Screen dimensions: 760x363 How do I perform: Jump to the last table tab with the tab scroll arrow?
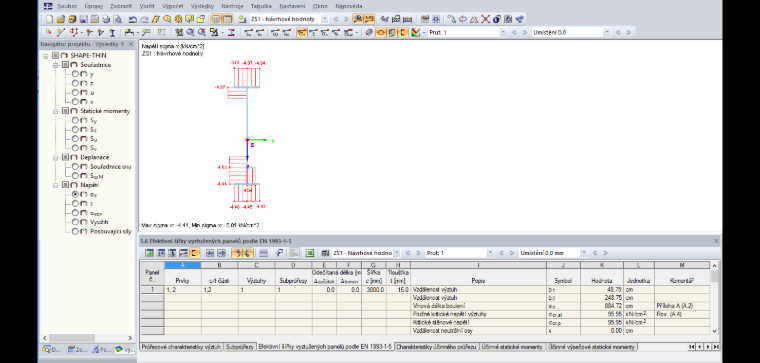point(716,347)
